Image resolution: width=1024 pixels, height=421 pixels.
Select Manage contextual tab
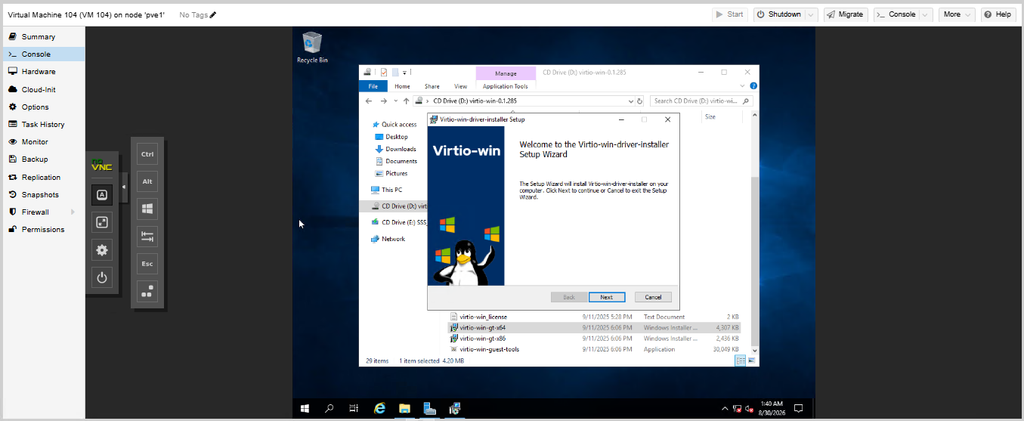tap(505, 74)
